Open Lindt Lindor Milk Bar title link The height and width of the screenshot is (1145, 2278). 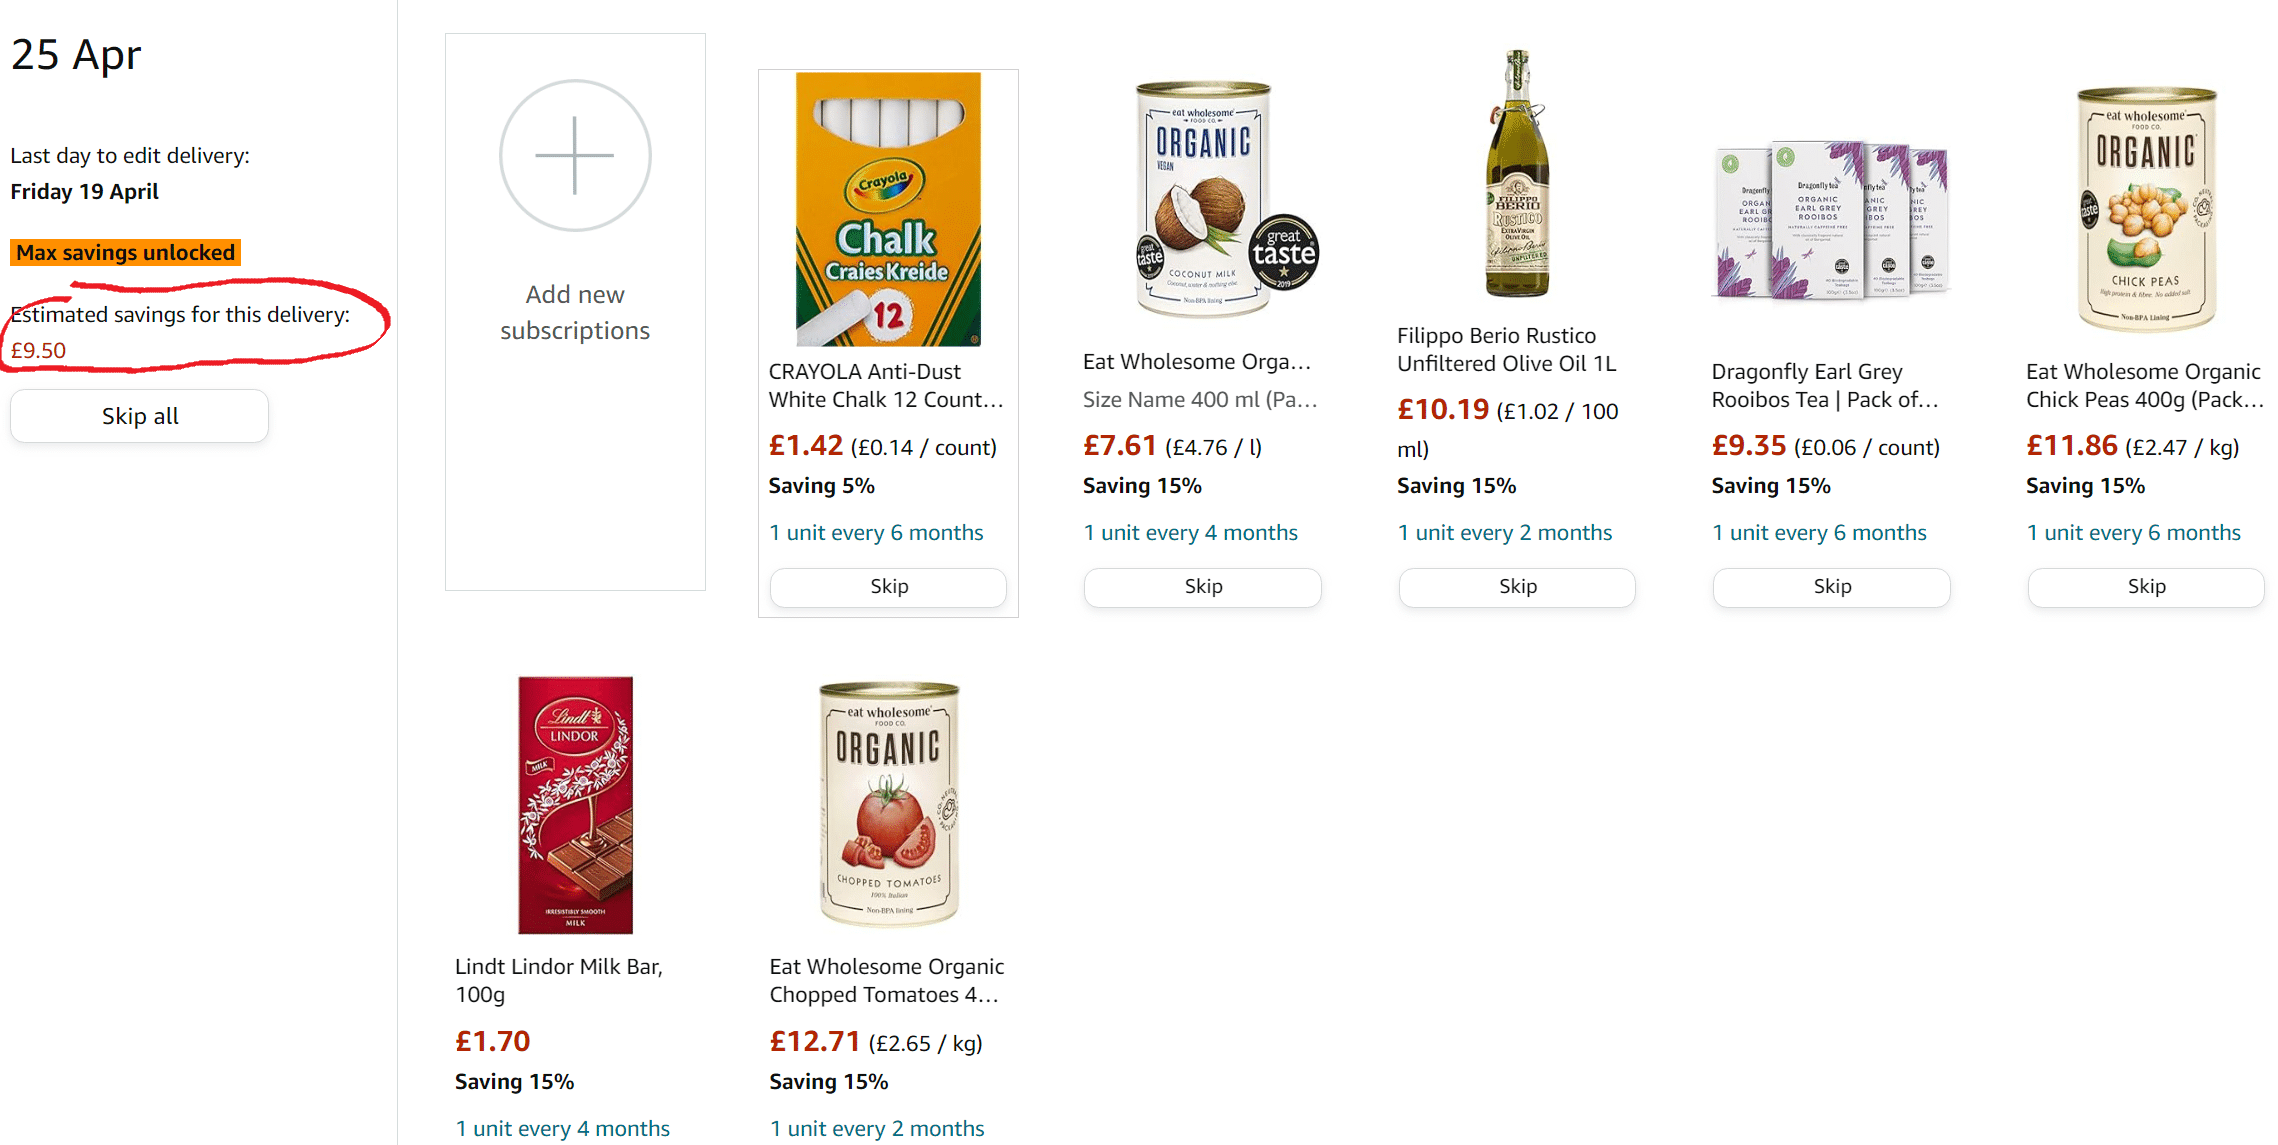[558, 980]
